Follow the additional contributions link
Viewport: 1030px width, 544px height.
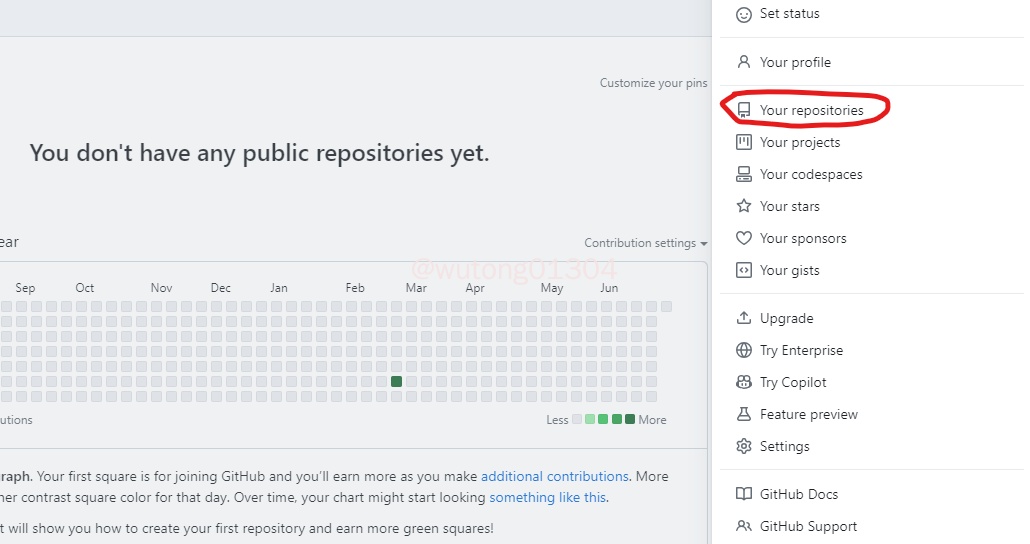click(x=554, y=476)
